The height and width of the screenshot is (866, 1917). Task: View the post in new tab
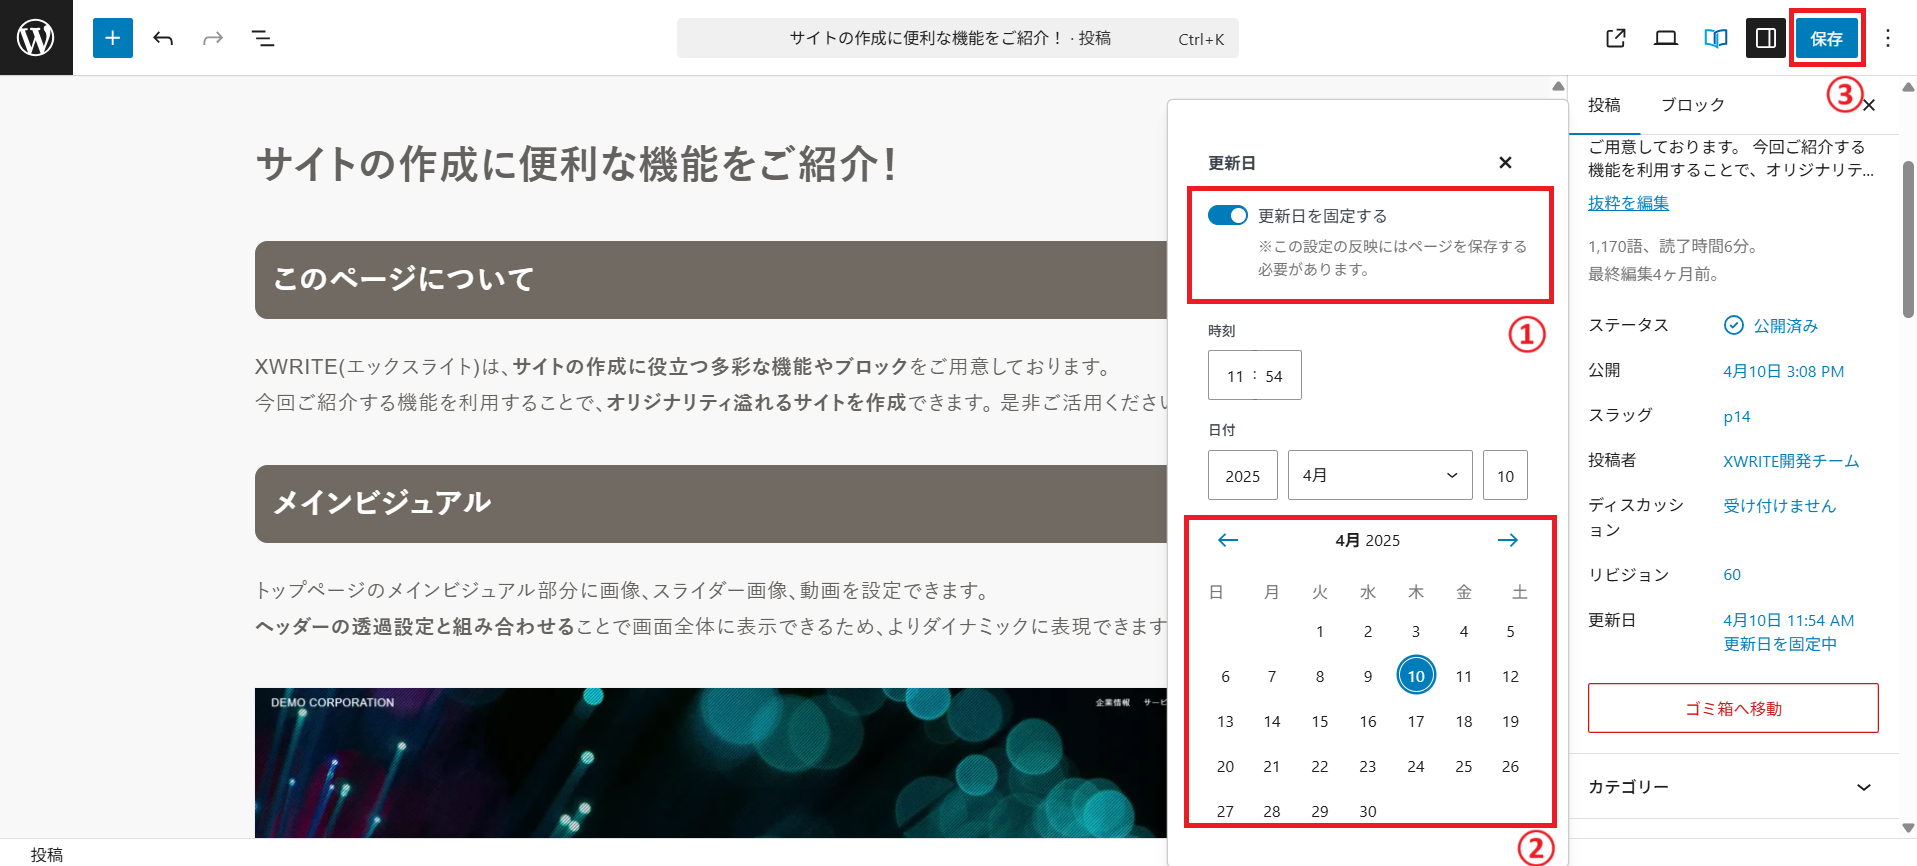1615,38
